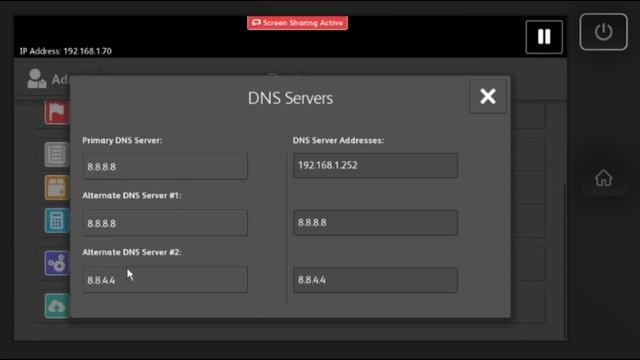Click the Screen Sharing Active banner

point(298,23)
